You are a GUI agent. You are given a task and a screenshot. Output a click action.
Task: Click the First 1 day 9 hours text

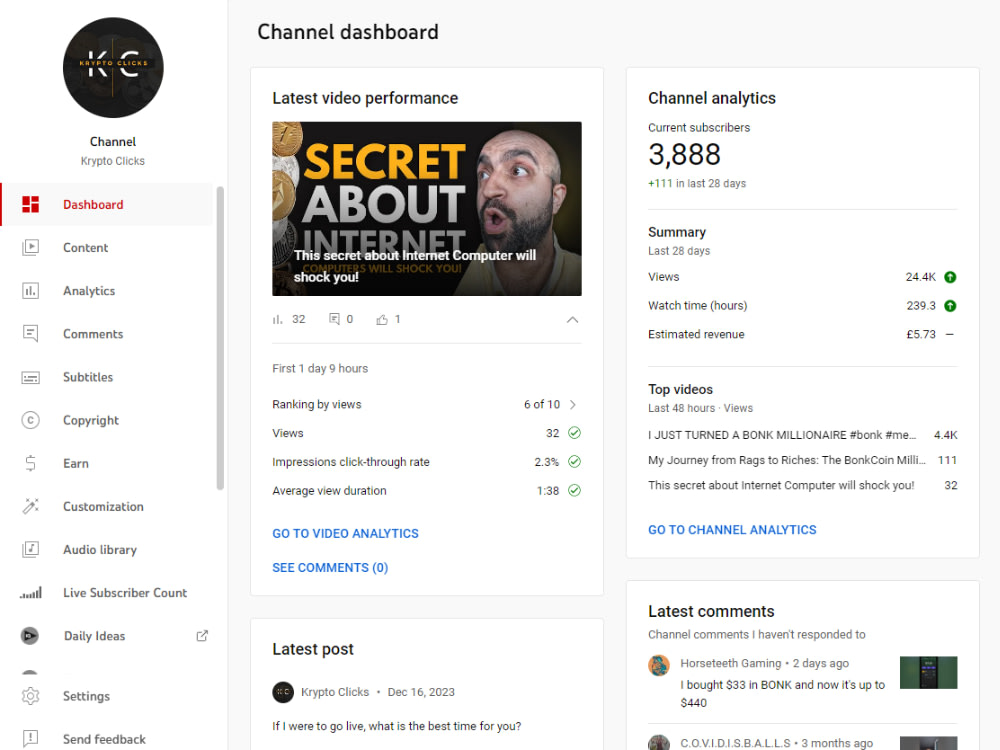point(320,369)
